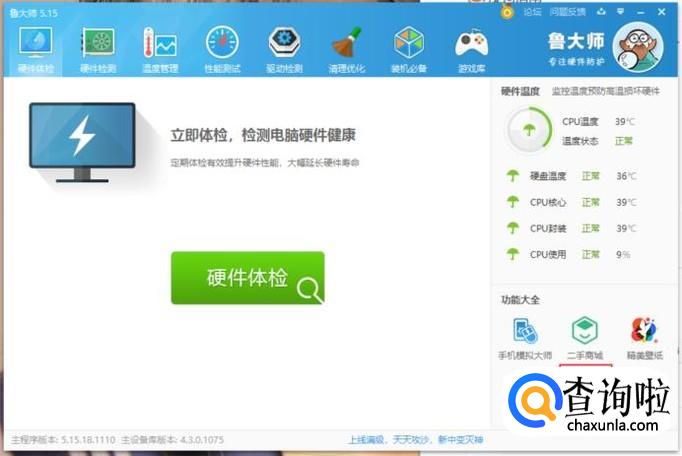Image resolution: width=682 pixels, height=456 pixels.
Task: Open the 装机必备 essential software cube
Action: coord(409,50)
